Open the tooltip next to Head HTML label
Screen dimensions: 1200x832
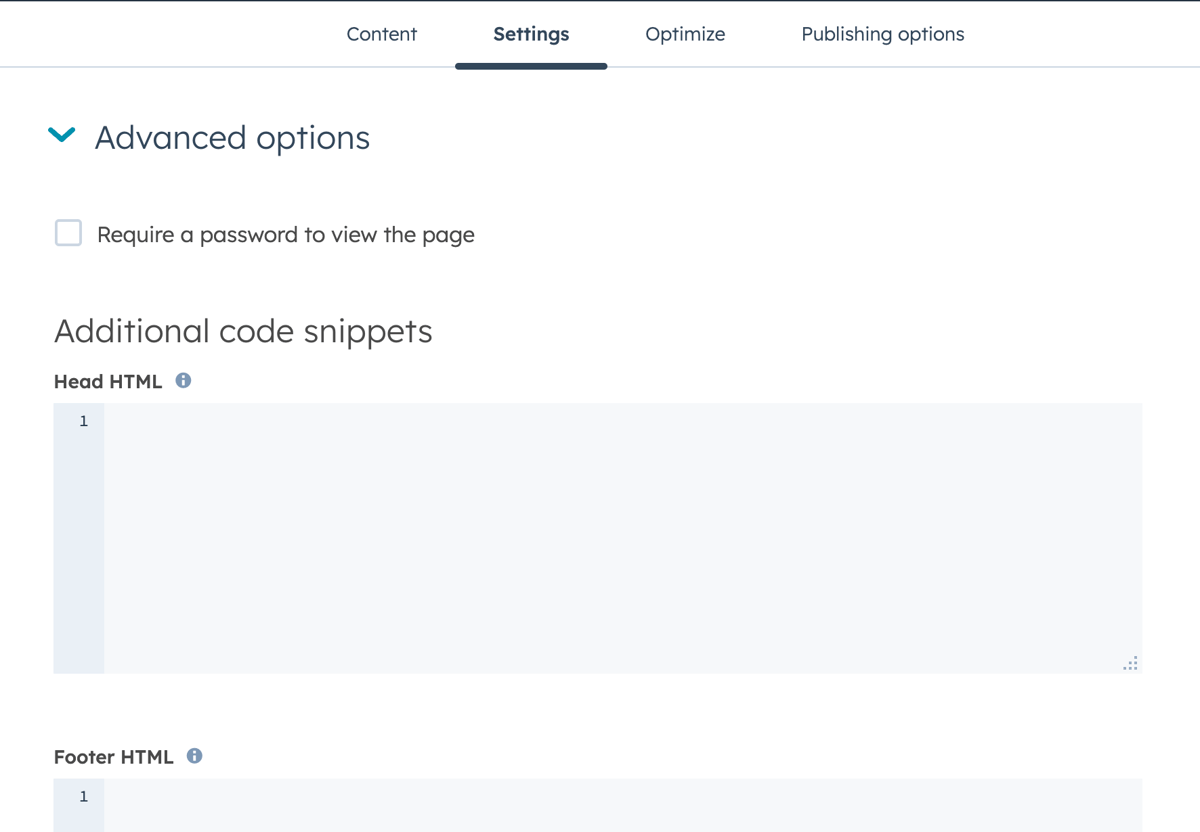(183, 380)
